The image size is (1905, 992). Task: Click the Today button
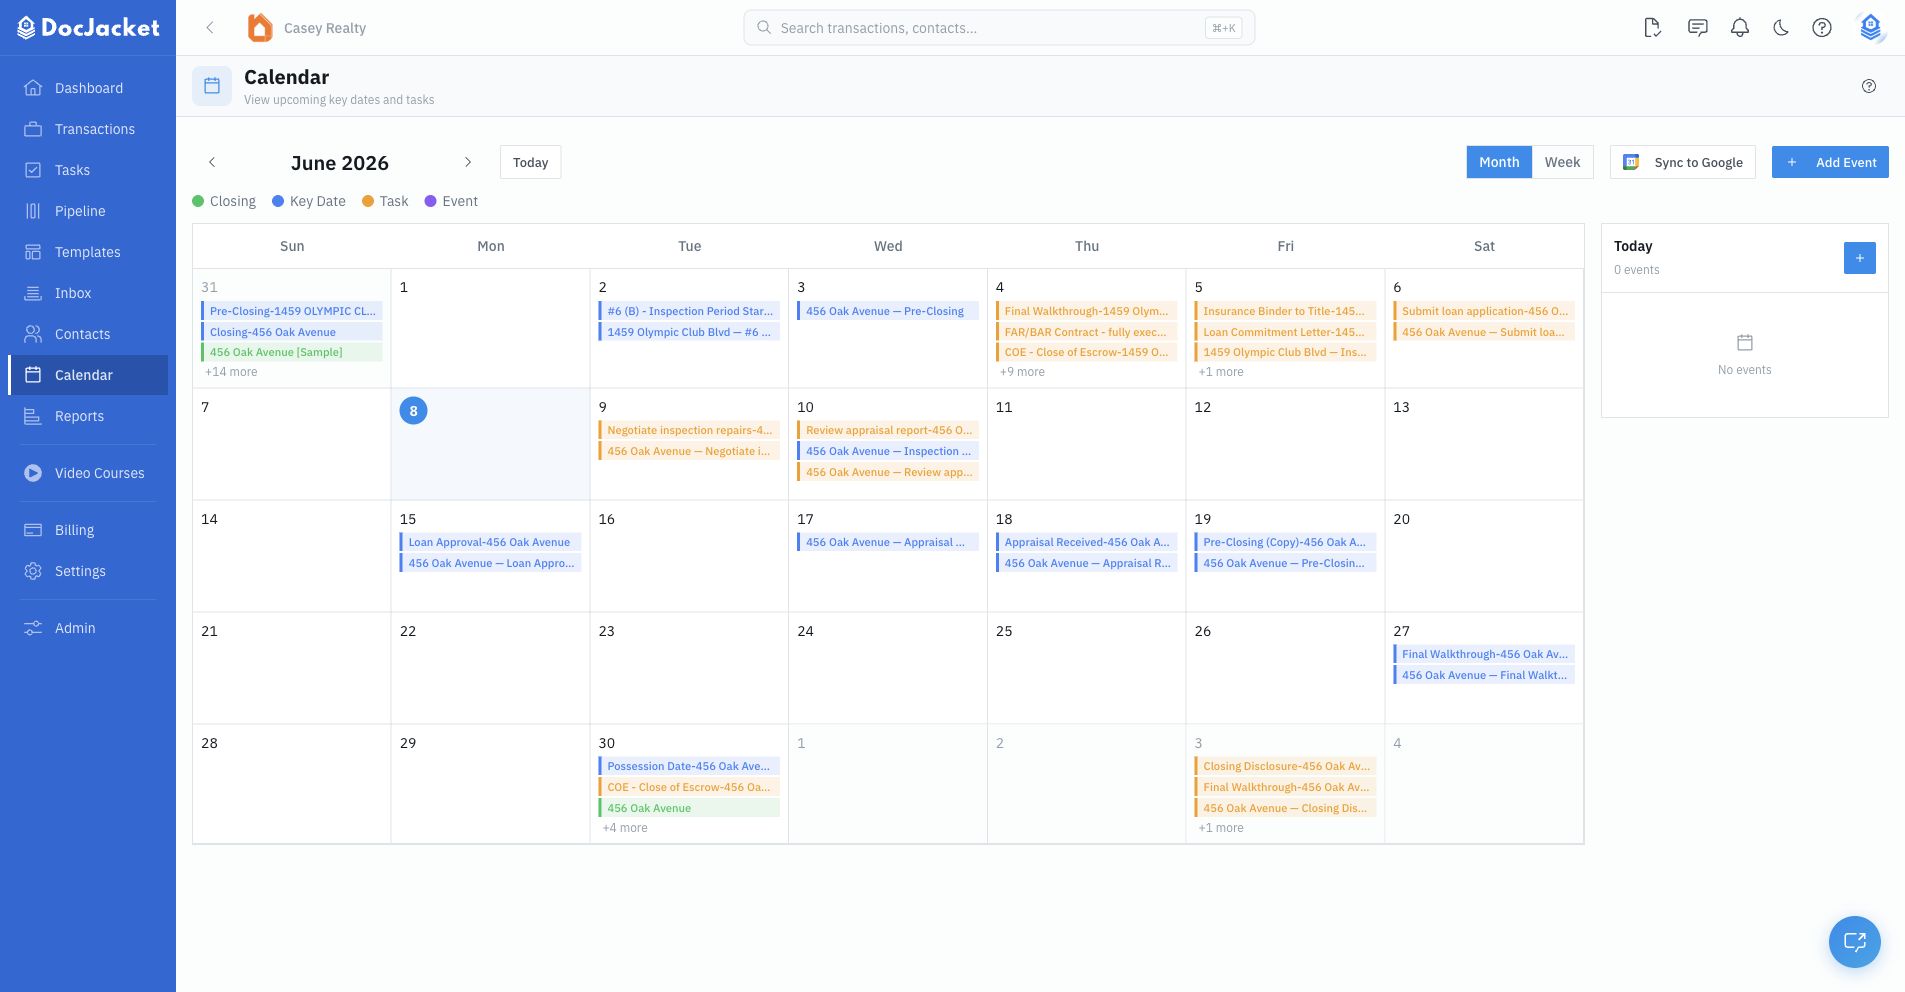530,162
